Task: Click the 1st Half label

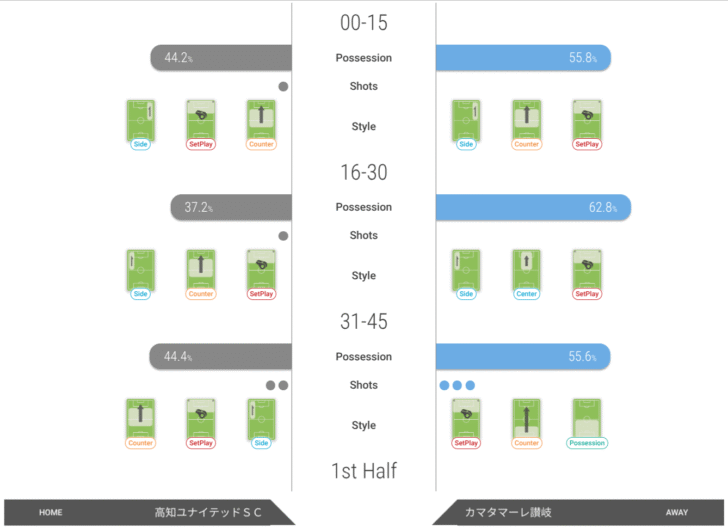Action: coord(364,471)
